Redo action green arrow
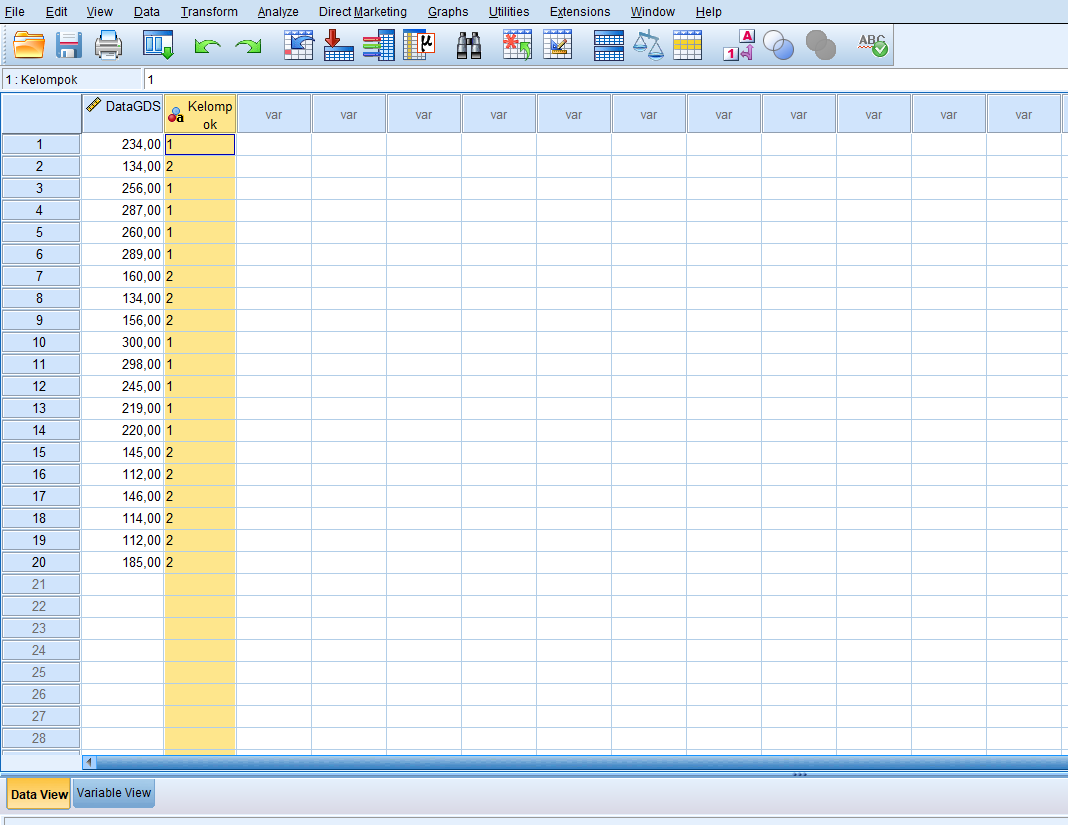Viewport: 1068px width, 825px height. [249, 46]
